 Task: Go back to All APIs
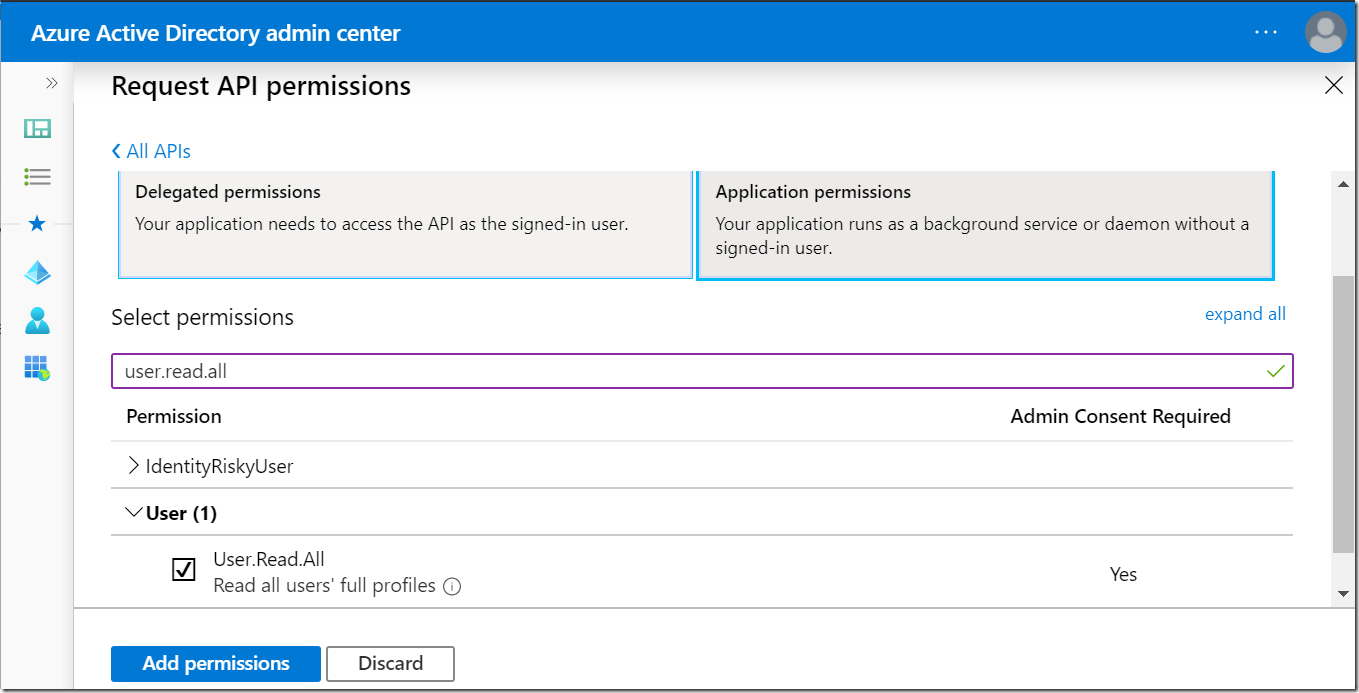pyautogui.click(x=151, y=151)
